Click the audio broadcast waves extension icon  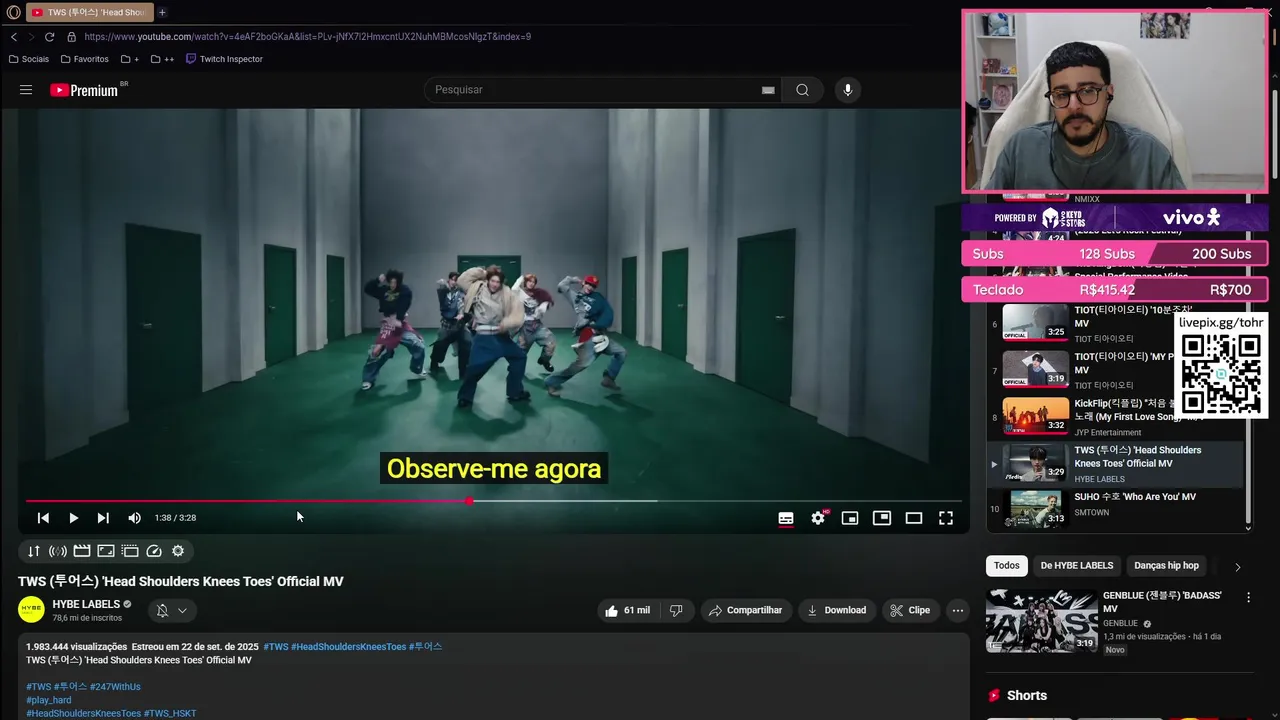tap(58, 551)
